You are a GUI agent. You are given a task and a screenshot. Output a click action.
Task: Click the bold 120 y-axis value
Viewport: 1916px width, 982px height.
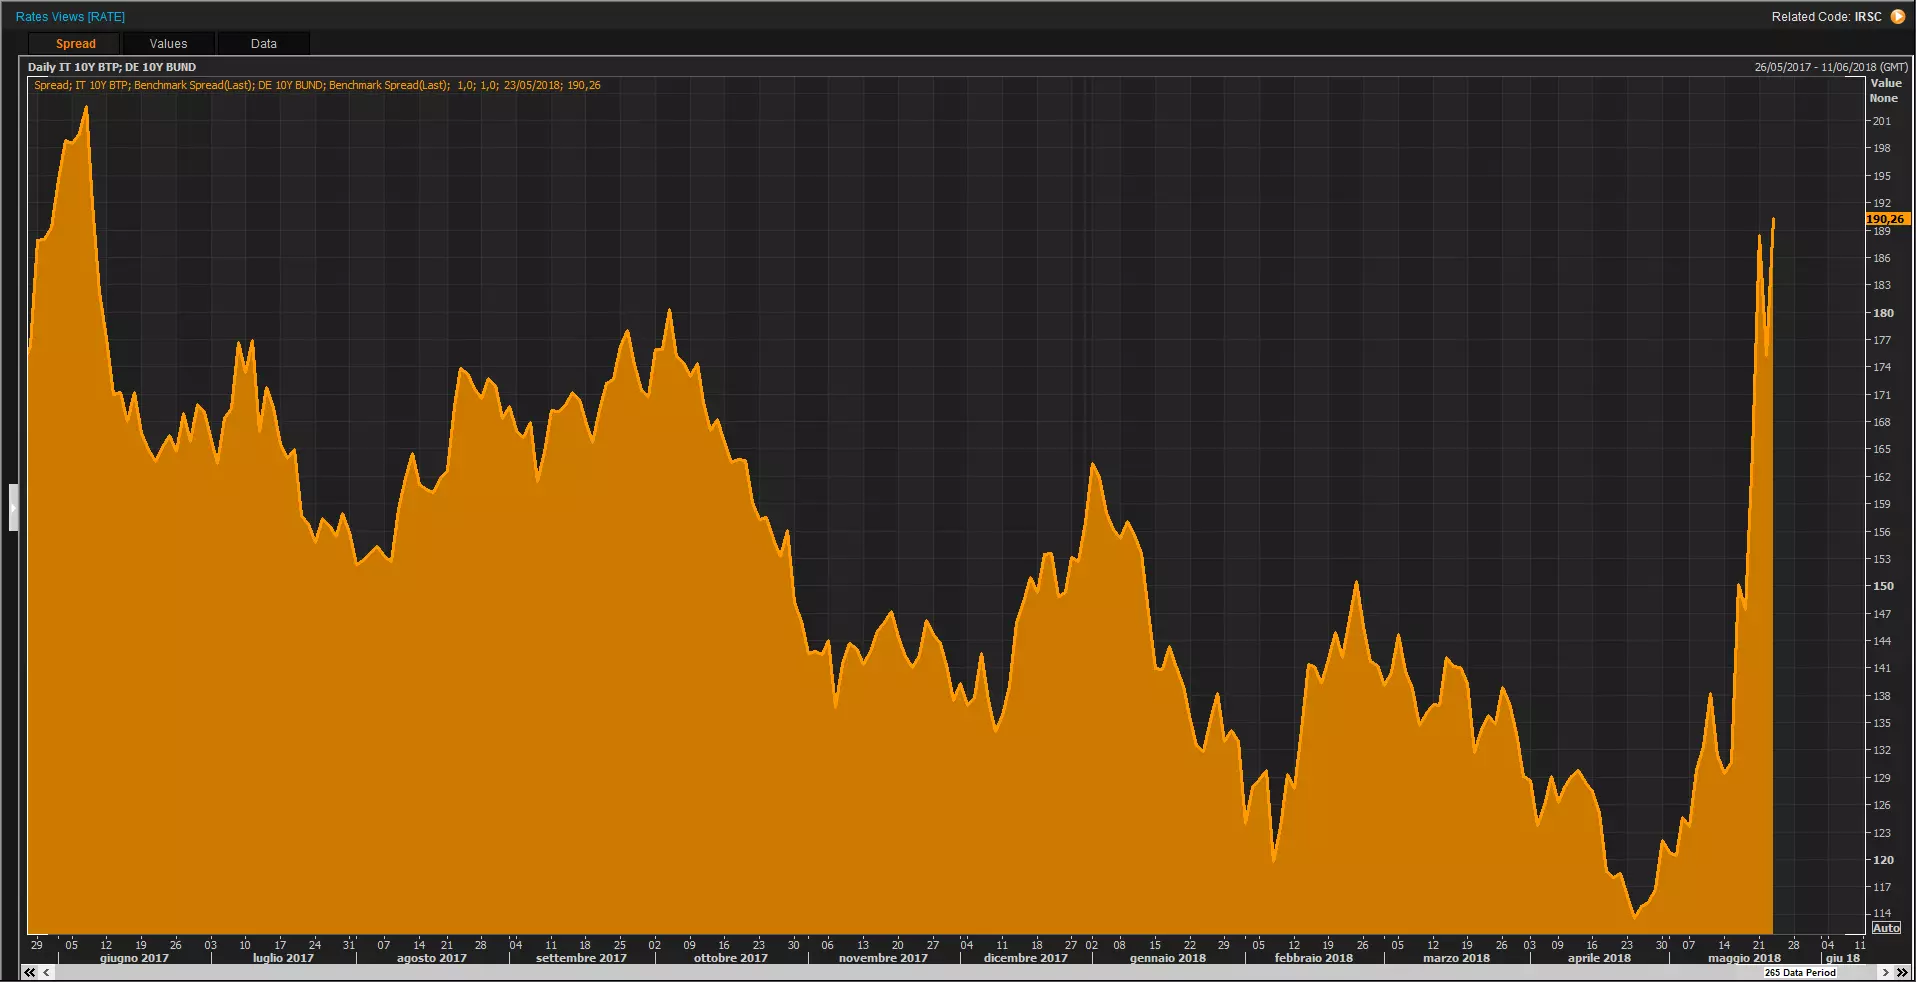click(1883, 860)
